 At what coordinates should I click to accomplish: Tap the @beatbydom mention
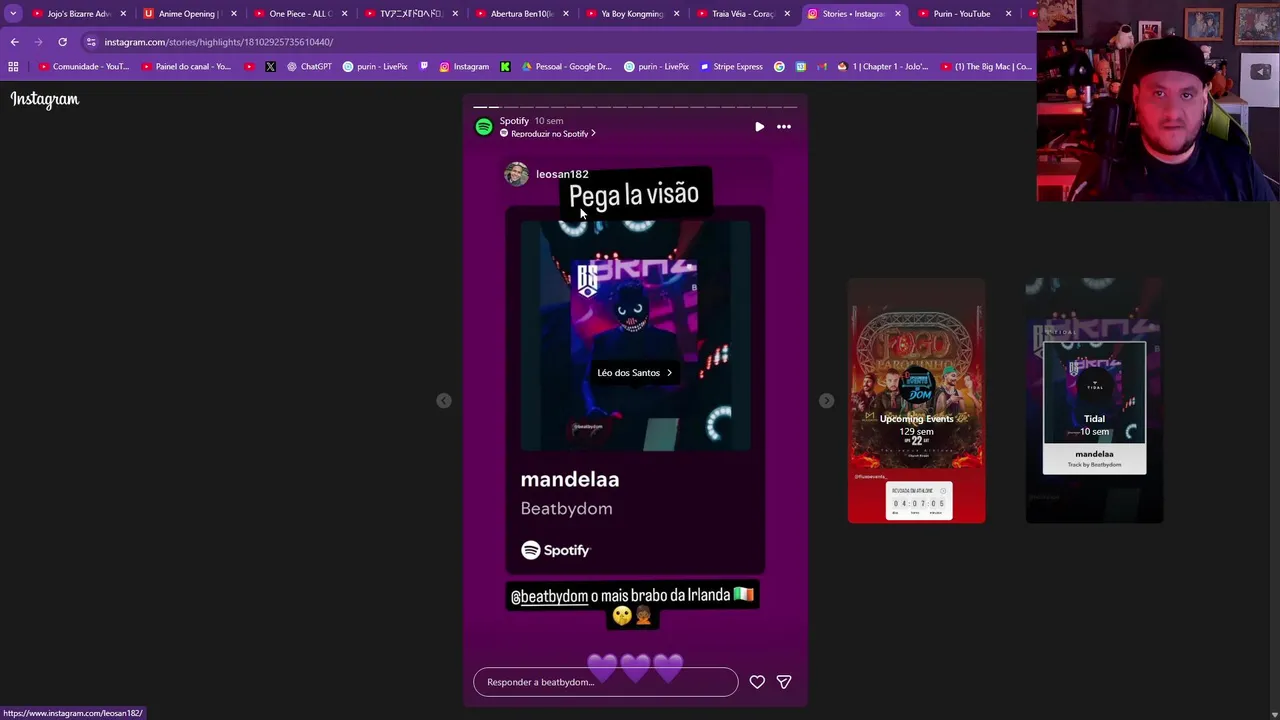pos(549,596)
